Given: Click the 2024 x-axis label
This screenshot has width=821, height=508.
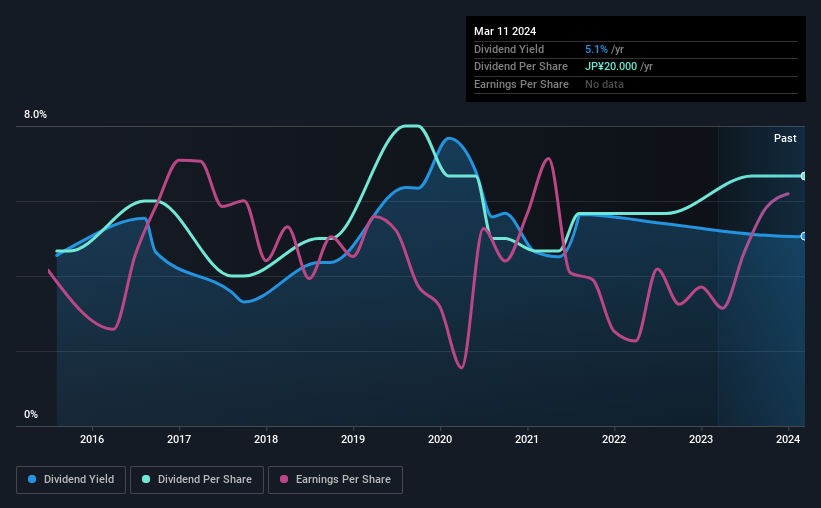Looking at the screenshot, I should point(788,439).
